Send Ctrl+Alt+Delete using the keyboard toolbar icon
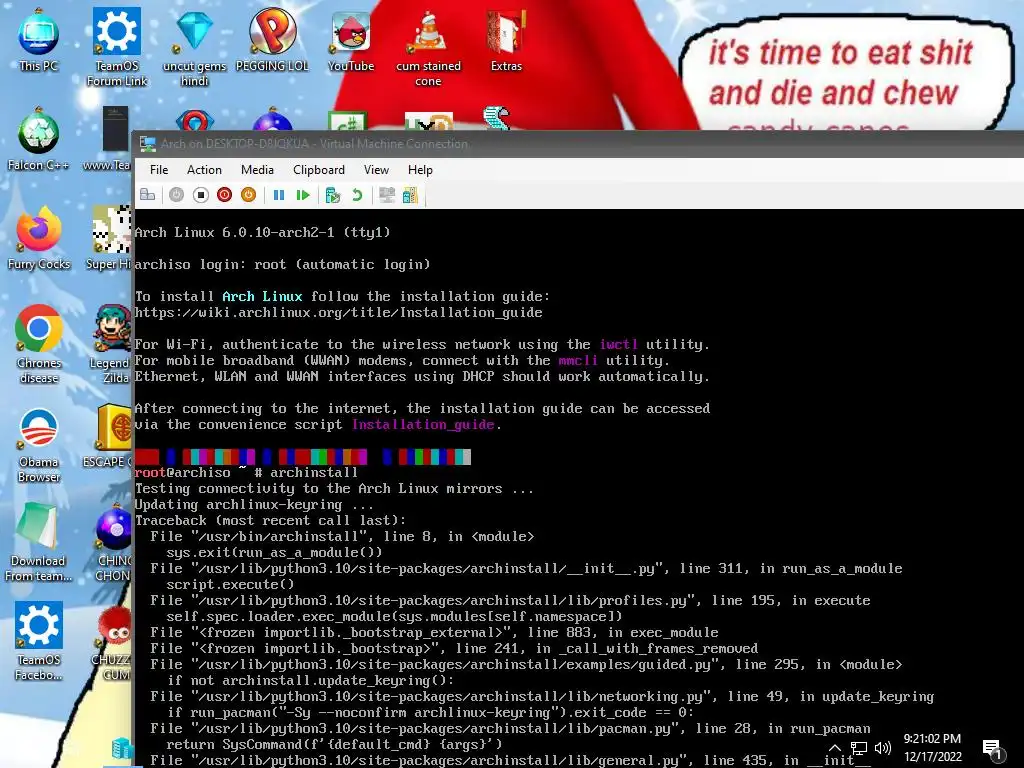 (148, 195)
